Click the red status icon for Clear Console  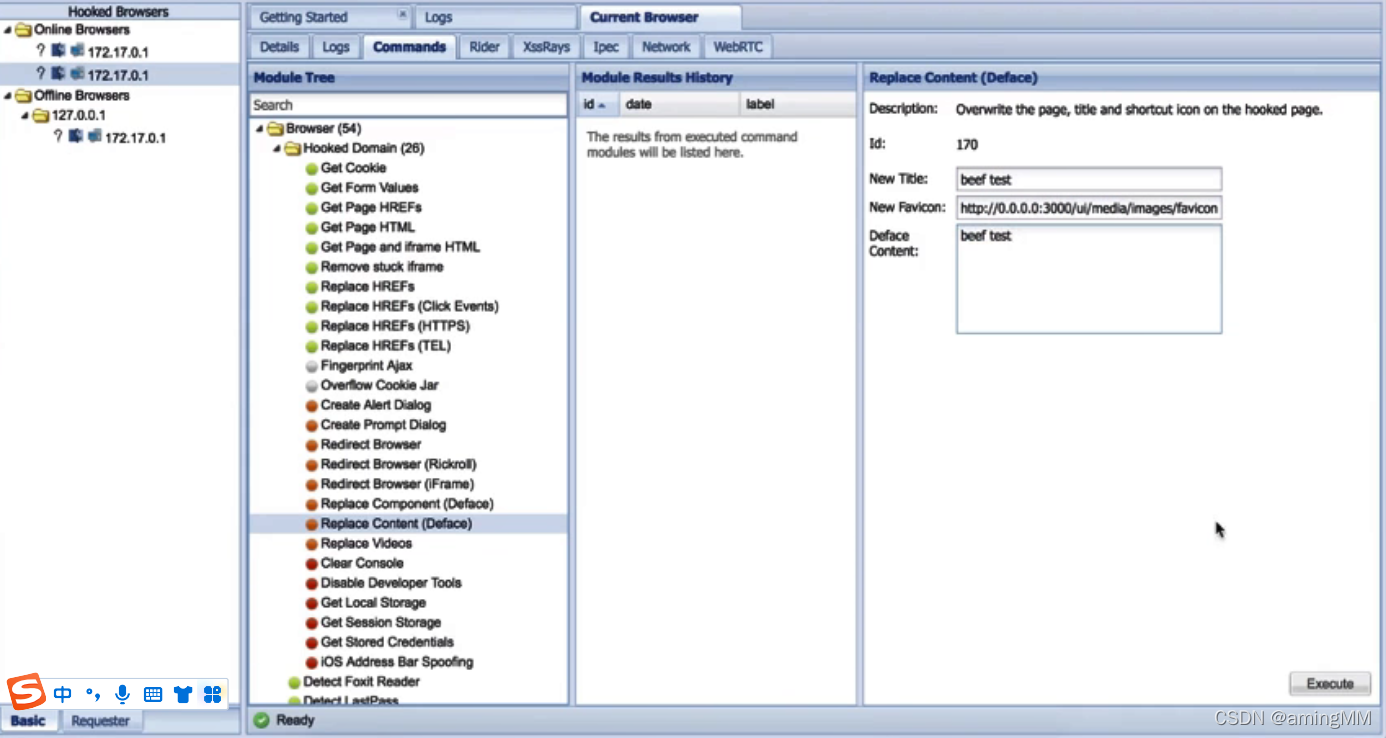pyautogui.click(x=312, y=564)
